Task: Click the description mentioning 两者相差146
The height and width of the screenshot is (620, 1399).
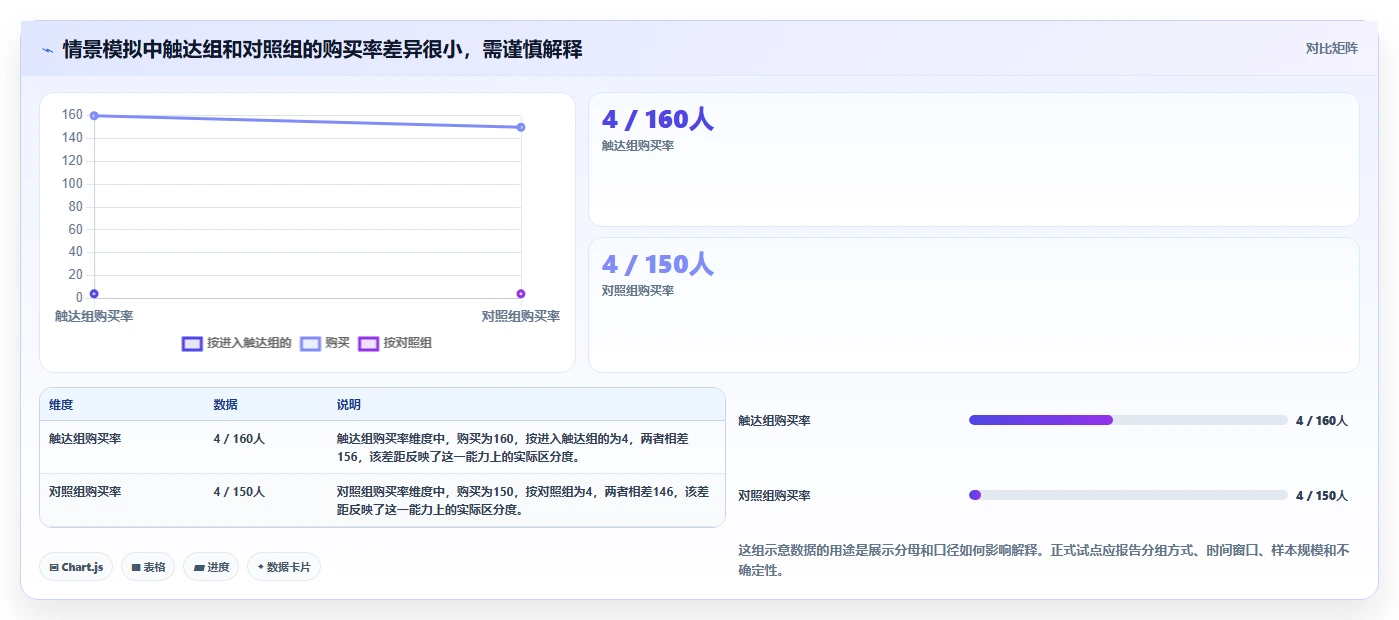Action: click(x=523, y=501)
